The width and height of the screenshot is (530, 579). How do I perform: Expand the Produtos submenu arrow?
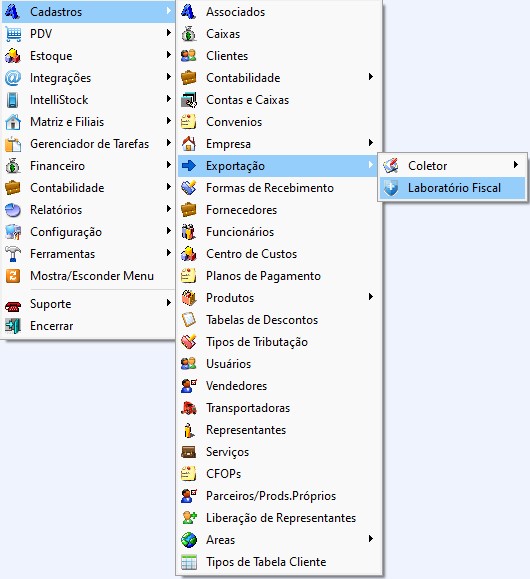pyautogui.click(x=371, y=297)
